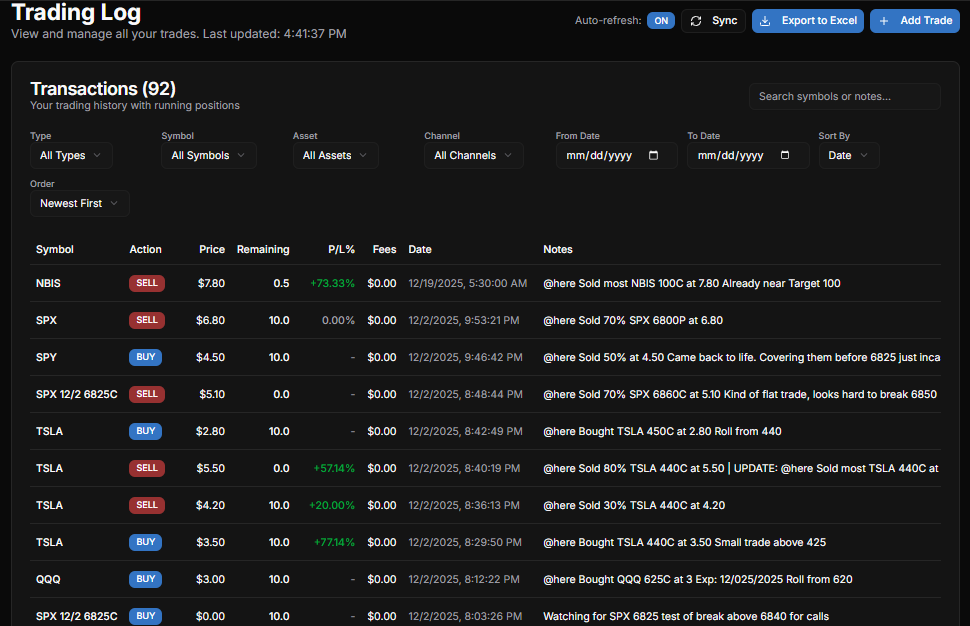Click the SELL badge on the NBIS row

[146, 283]
